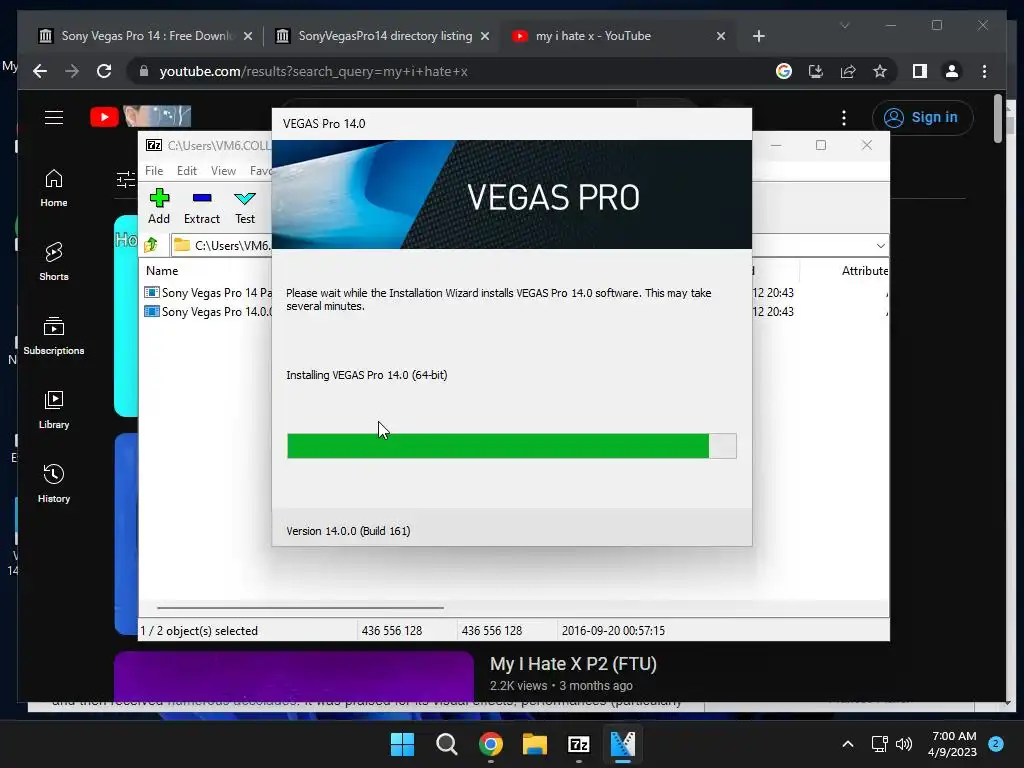Show hidden system tray icons
The width and height of the screenshot is (1024, 768).
pos(848,744)
